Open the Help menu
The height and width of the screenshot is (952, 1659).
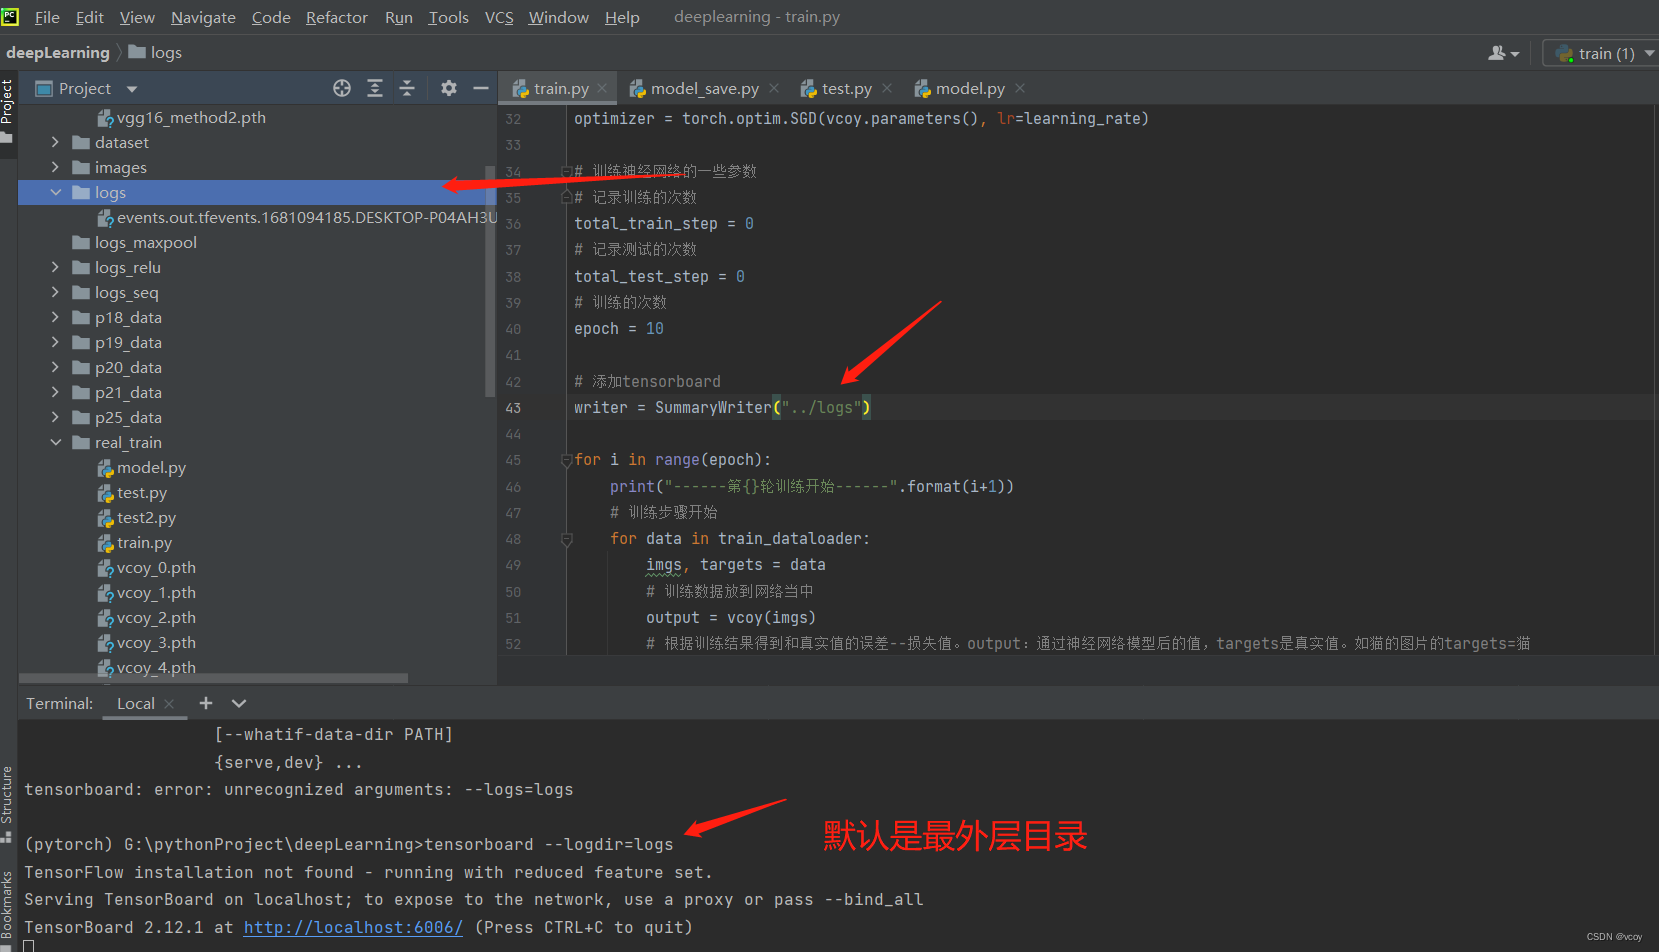(x=622, y=17)
